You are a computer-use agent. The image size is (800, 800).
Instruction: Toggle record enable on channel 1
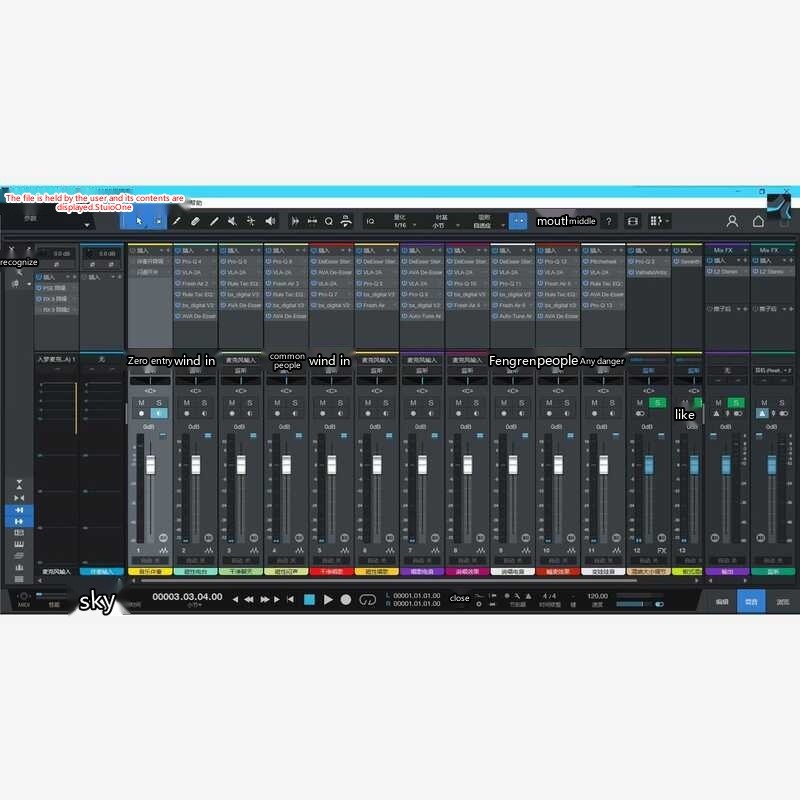(x=141, y=414)
